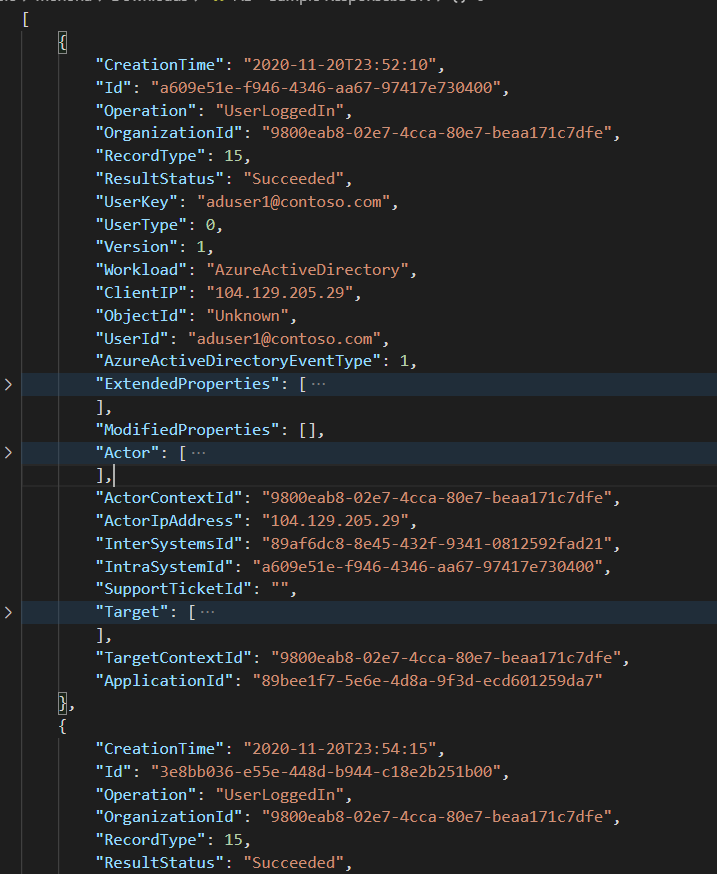
Task: Click Id value "a609e51e-f946-4346-aa67-97417e730400"
Action: tap(326, 88)
